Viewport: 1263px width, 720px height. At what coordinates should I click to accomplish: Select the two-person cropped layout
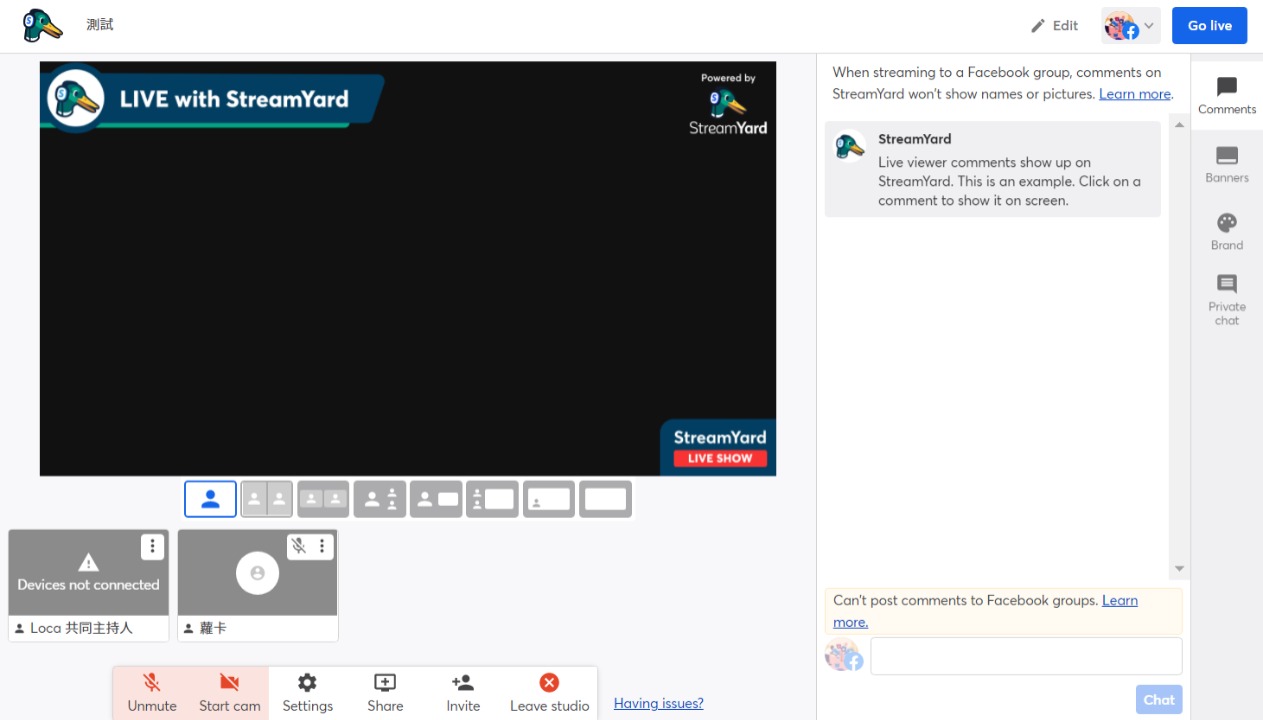(266, 499)
